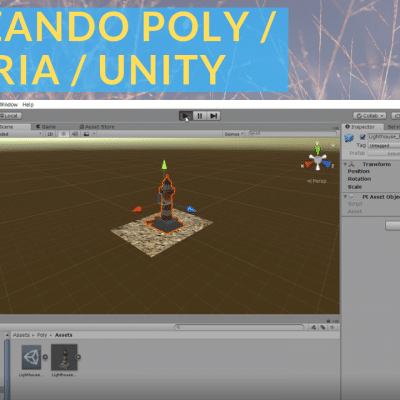Open the Collab dropdown
The width and height of the screenshot is (400, 400).
(369, 116)
